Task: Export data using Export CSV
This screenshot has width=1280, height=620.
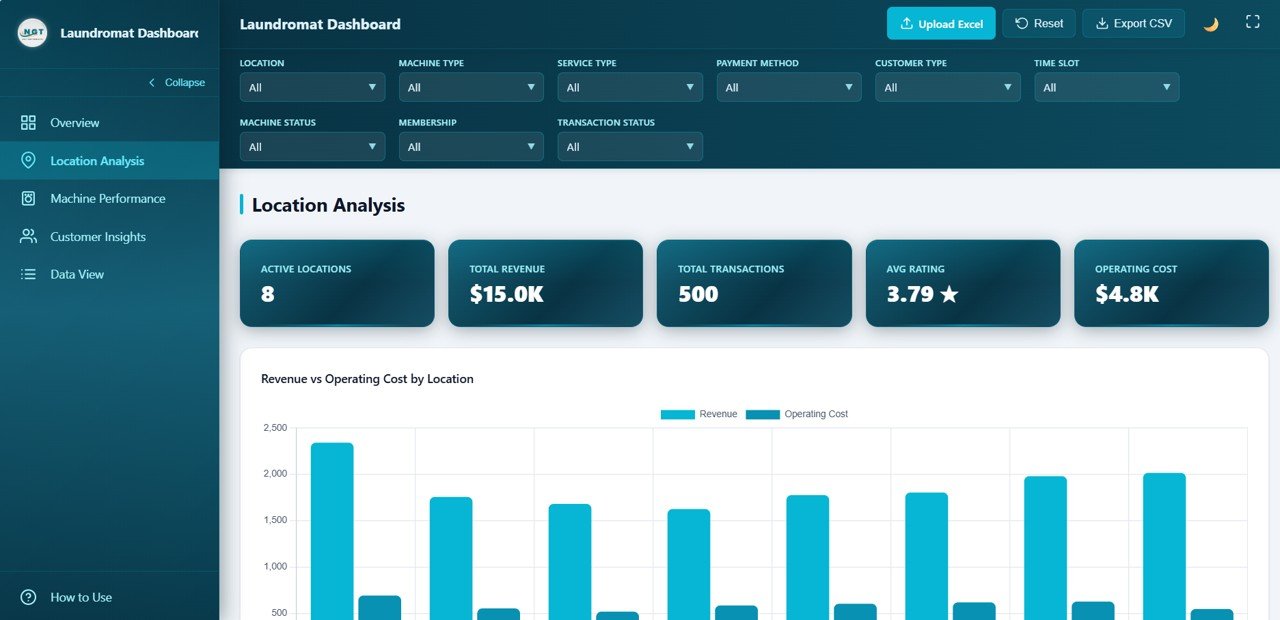Action: coord(1133,22)
